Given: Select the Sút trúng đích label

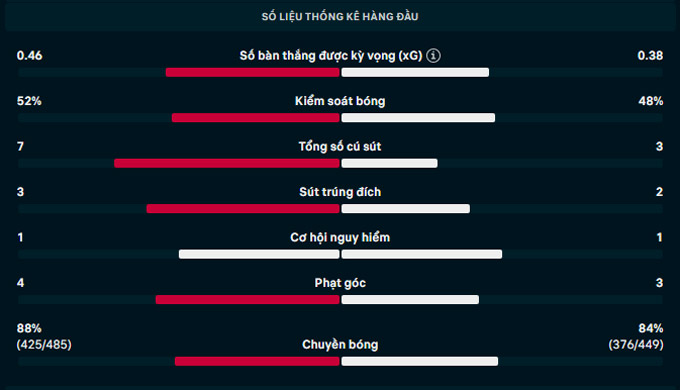Looking at the screenshot, I should pos(340,192).
